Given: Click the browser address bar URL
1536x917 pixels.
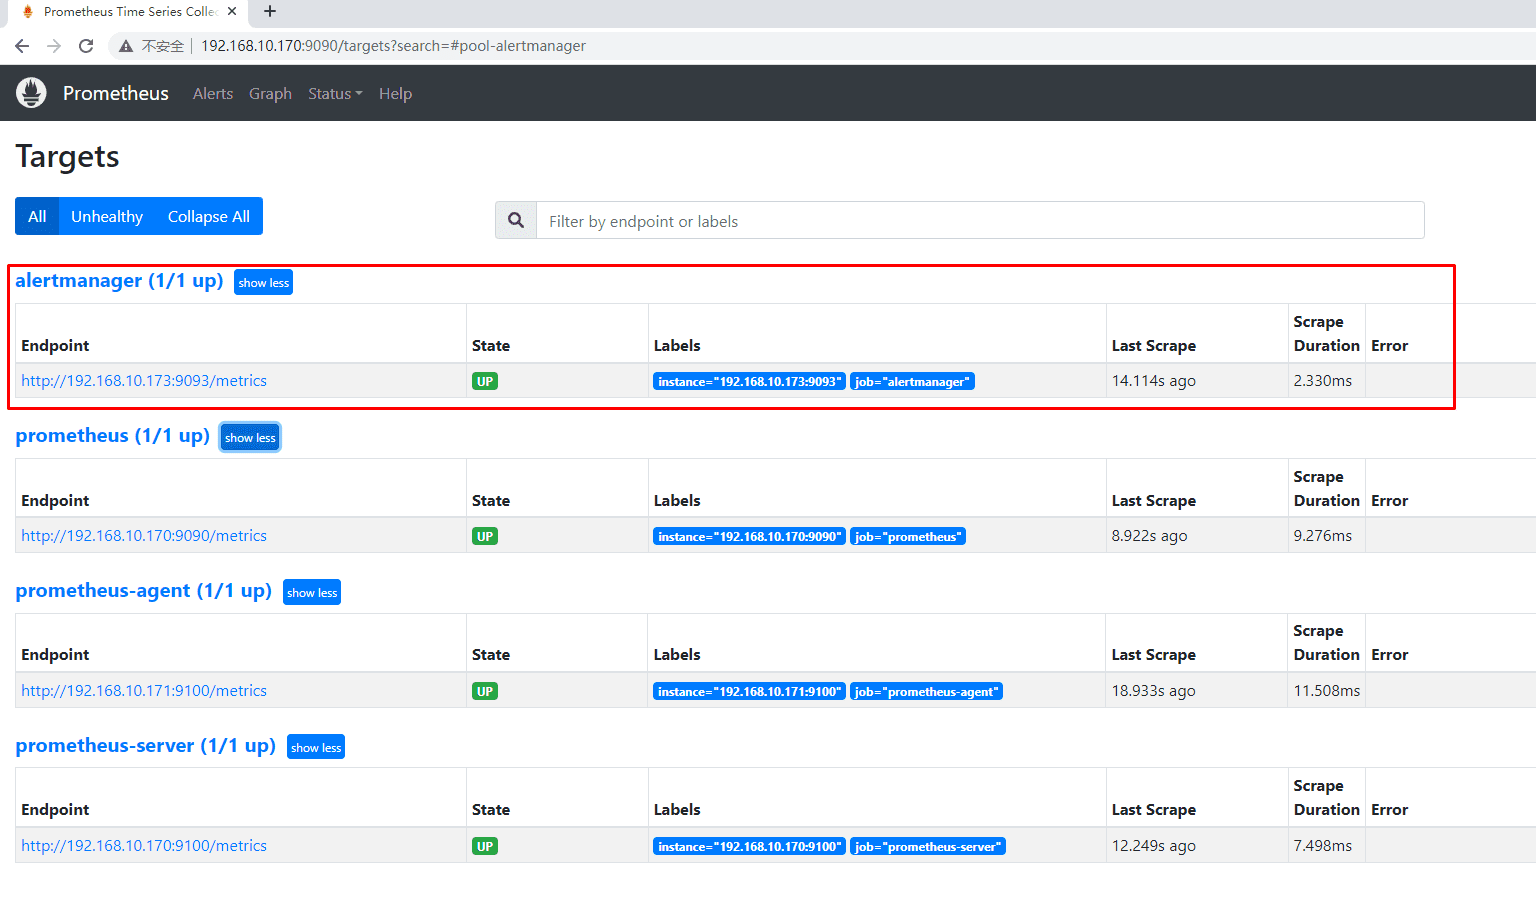Looking at the screenshot, I should pos(393,46).
